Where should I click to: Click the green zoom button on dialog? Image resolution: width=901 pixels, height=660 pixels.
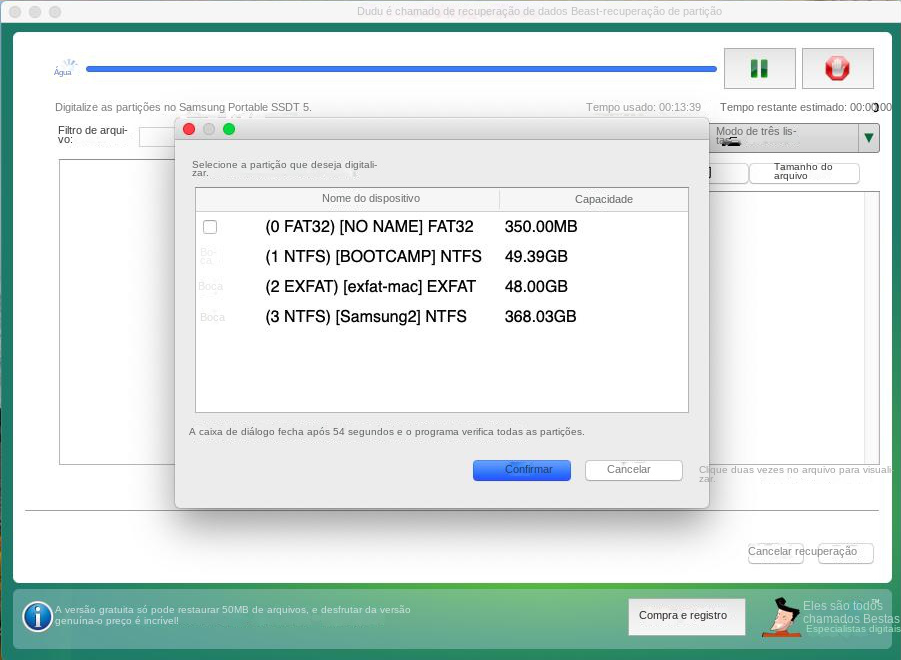point(229,129)
